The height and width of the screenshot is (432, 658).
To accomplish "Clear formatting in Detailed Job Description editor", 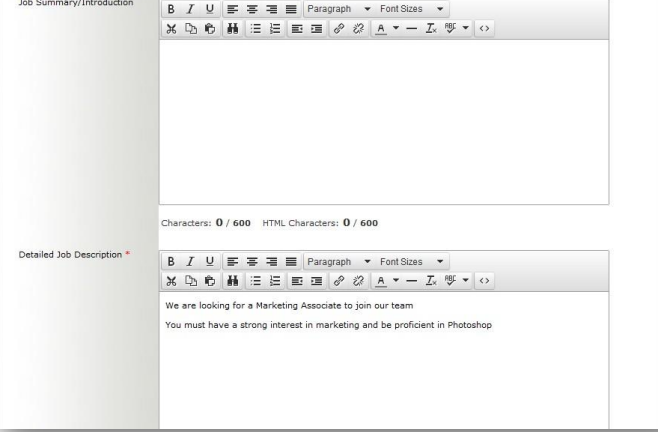I will 431,281.
